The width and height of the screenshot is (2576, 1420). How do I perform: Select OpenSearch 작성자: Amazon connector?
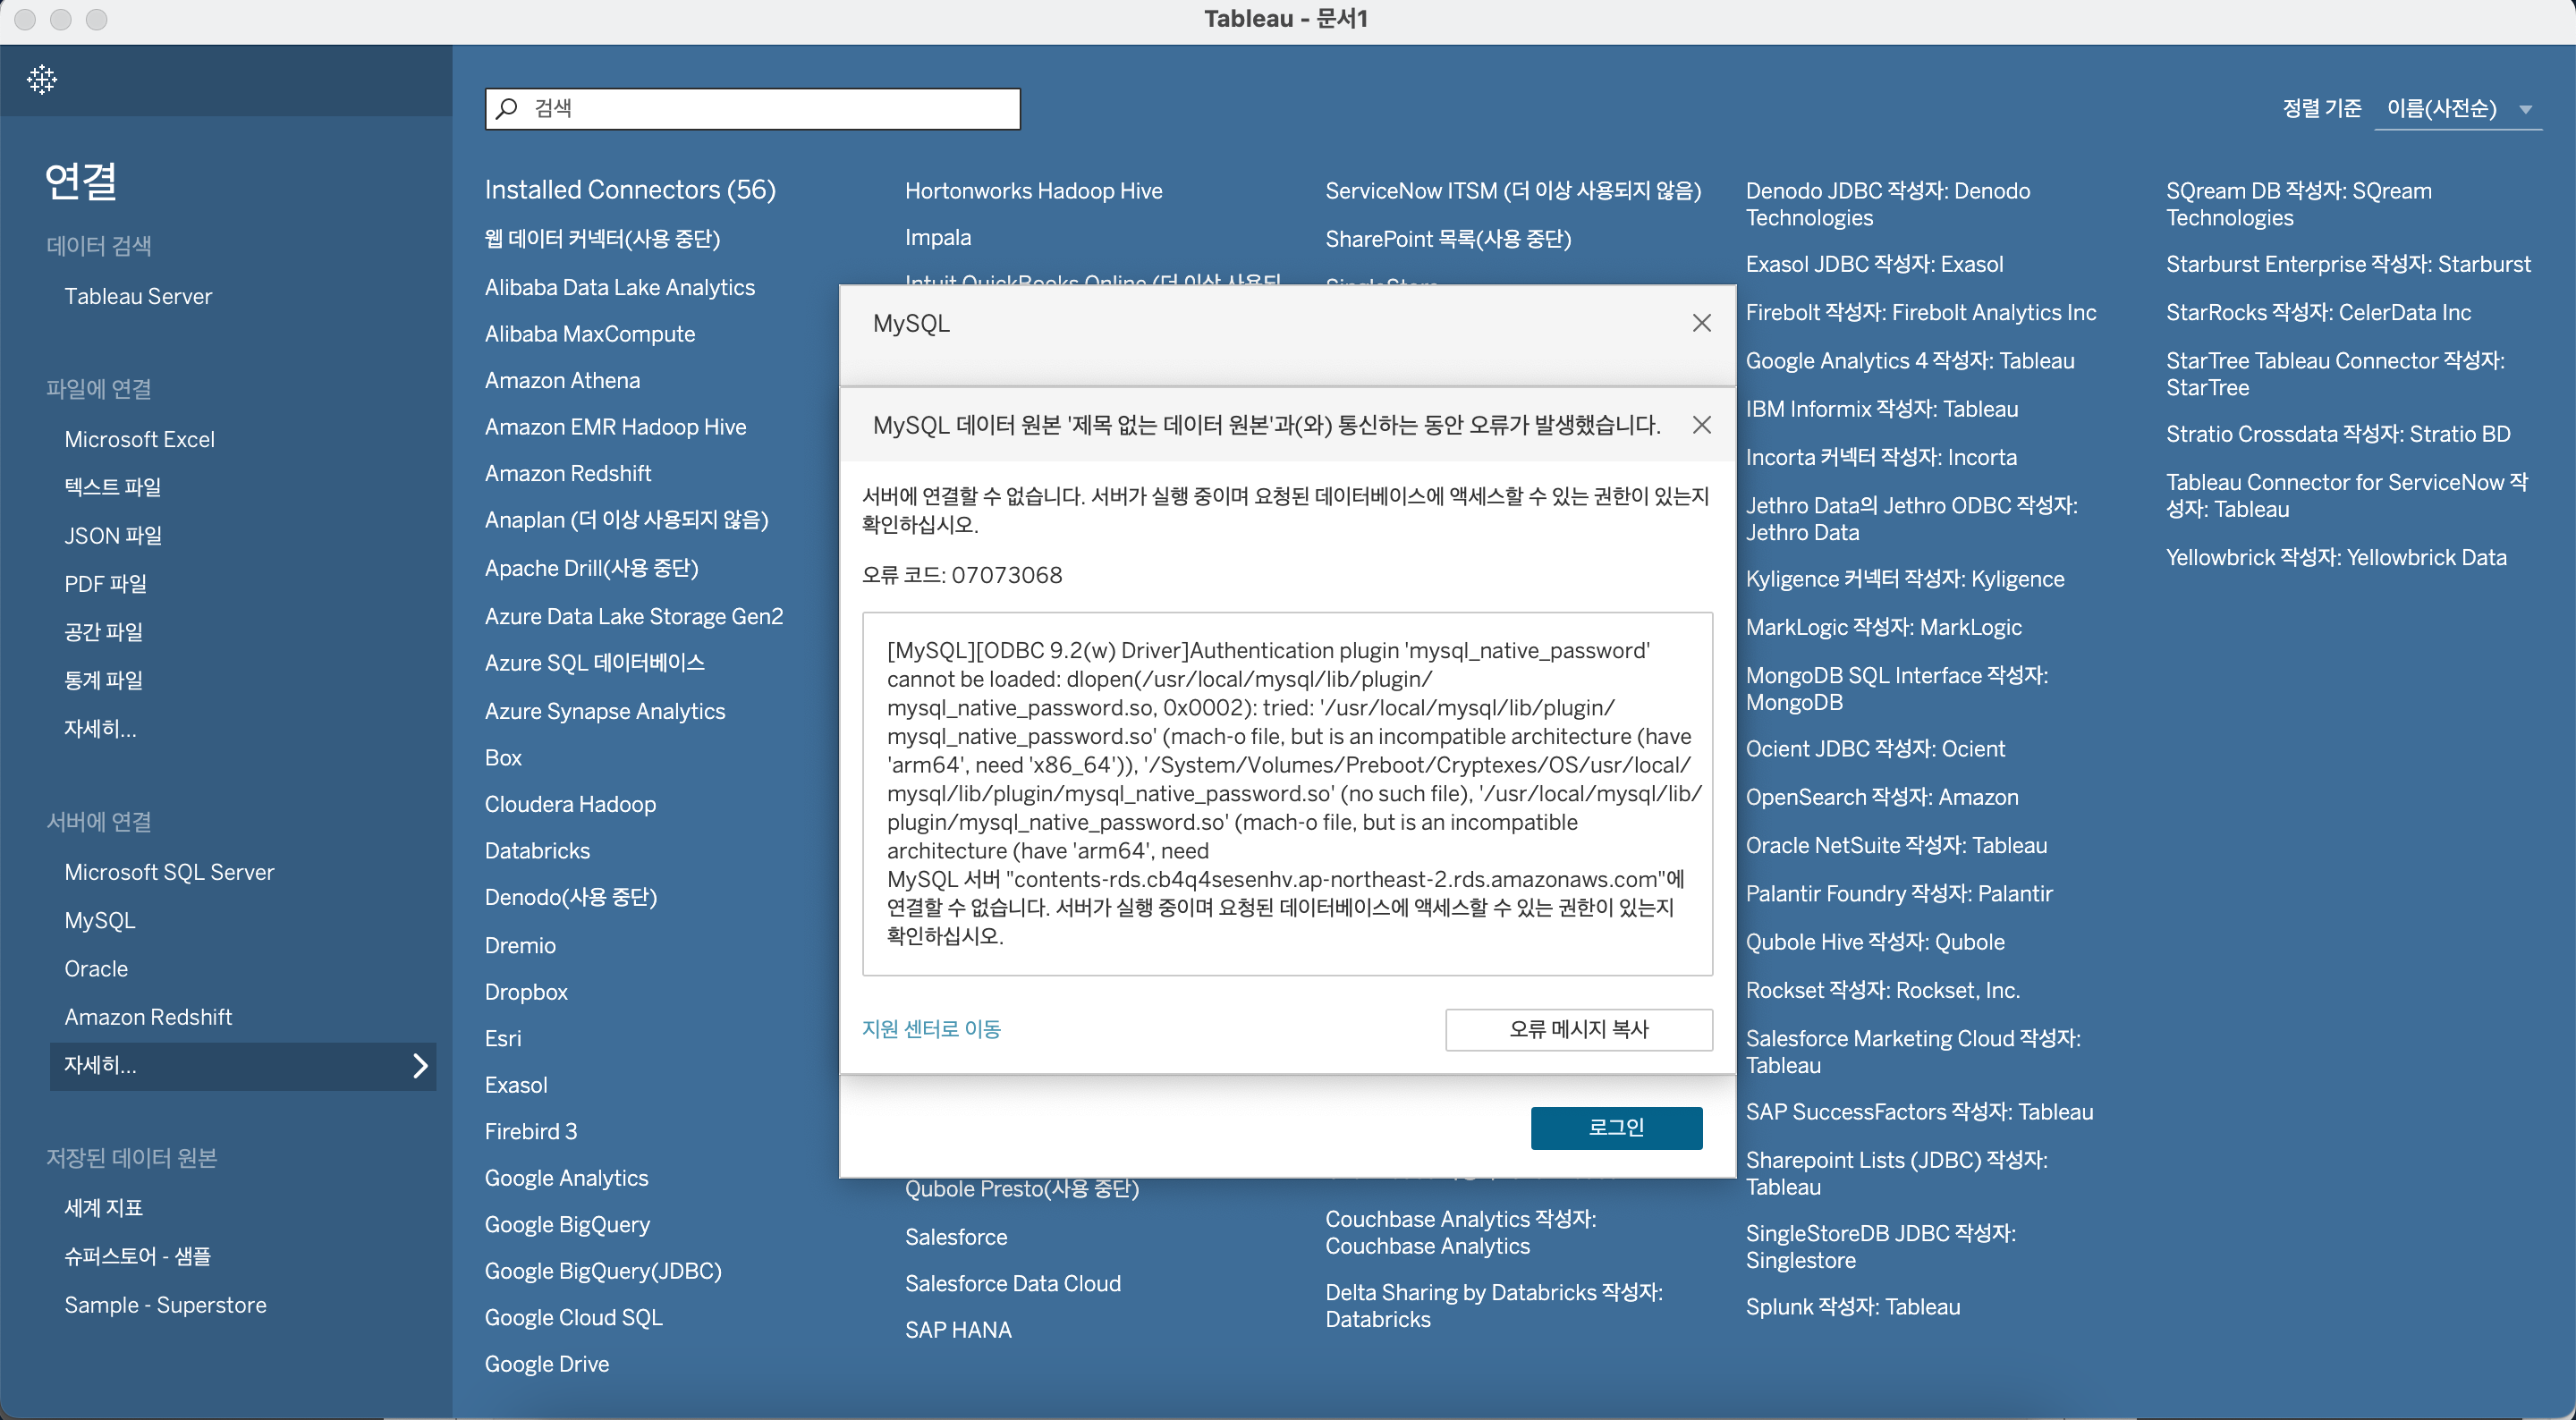[1881, 797]
